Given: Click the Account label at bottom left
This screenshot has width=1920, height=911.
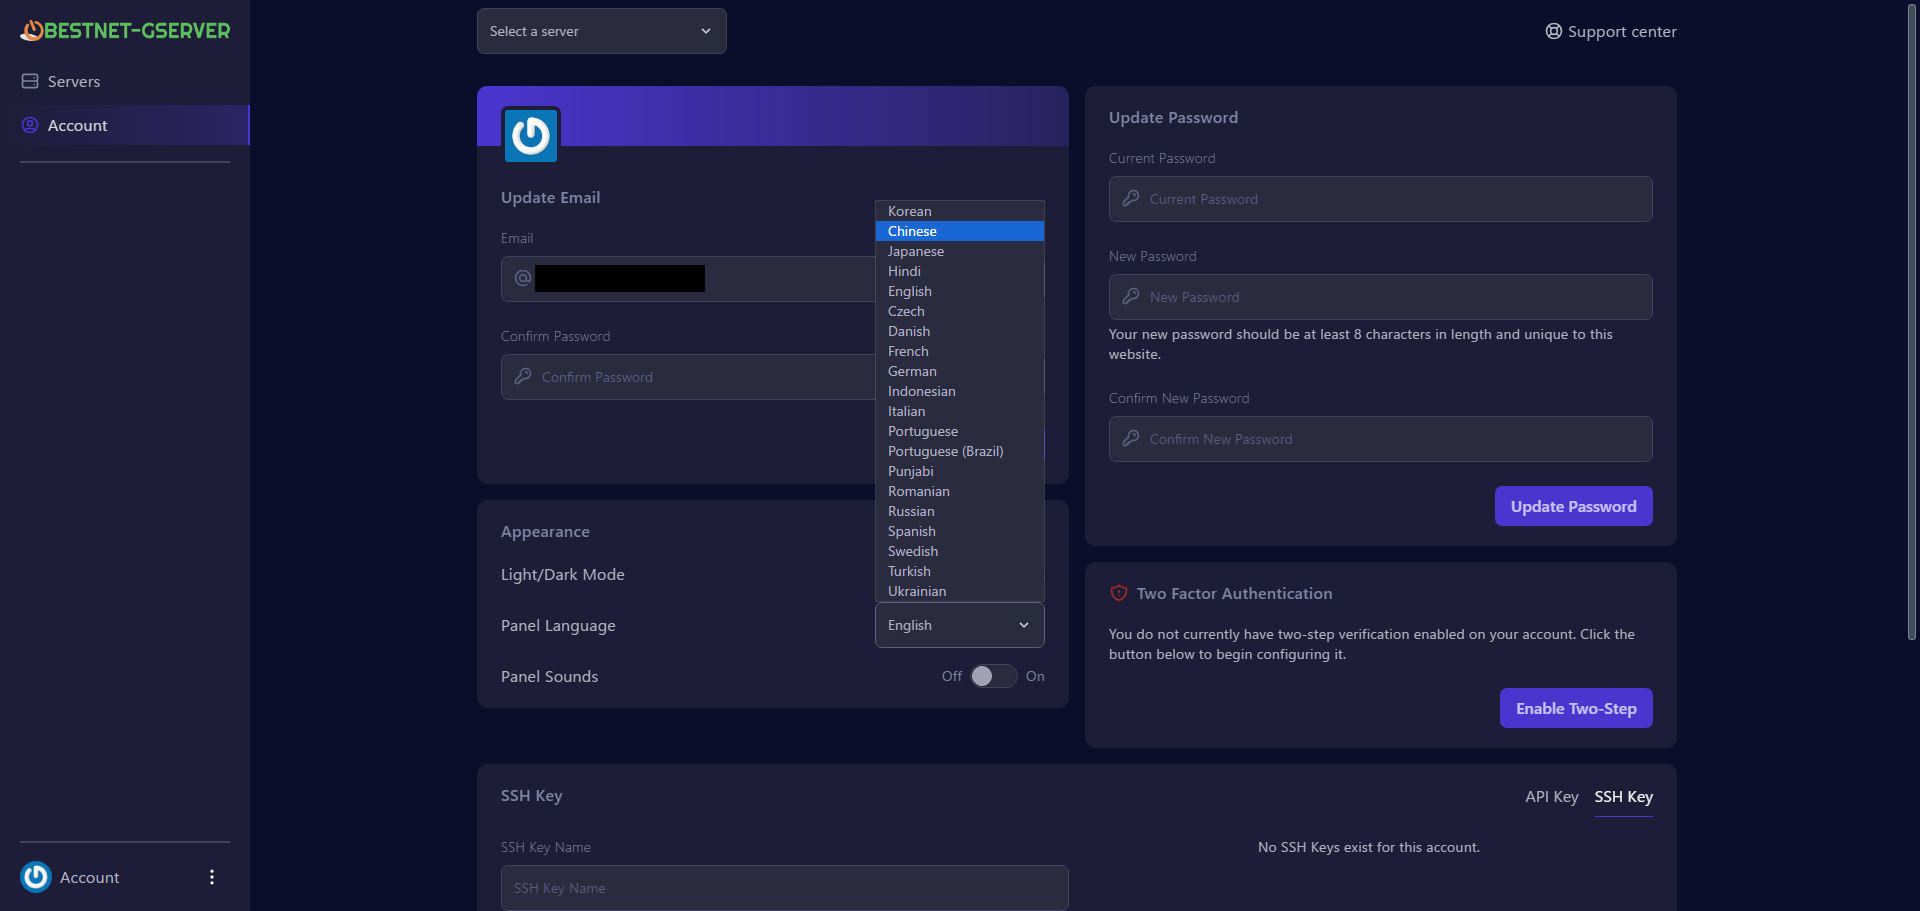Looking at the screenshot, I should point(89,877).
